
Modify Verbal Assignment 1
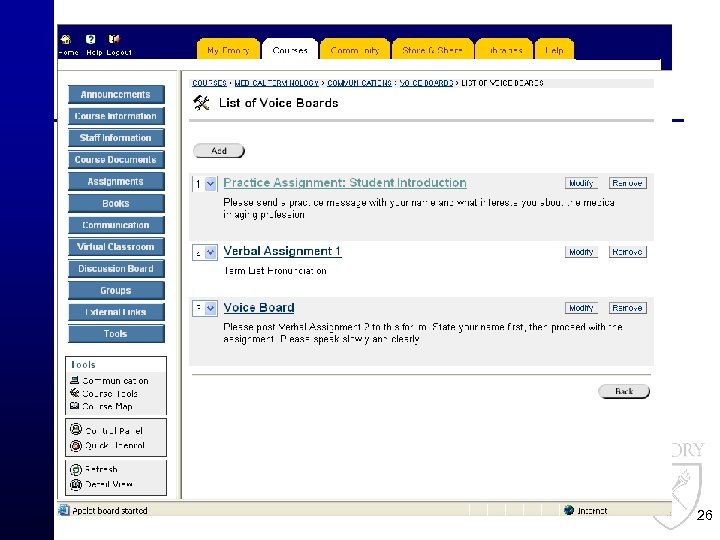click(x=581, y=252)
